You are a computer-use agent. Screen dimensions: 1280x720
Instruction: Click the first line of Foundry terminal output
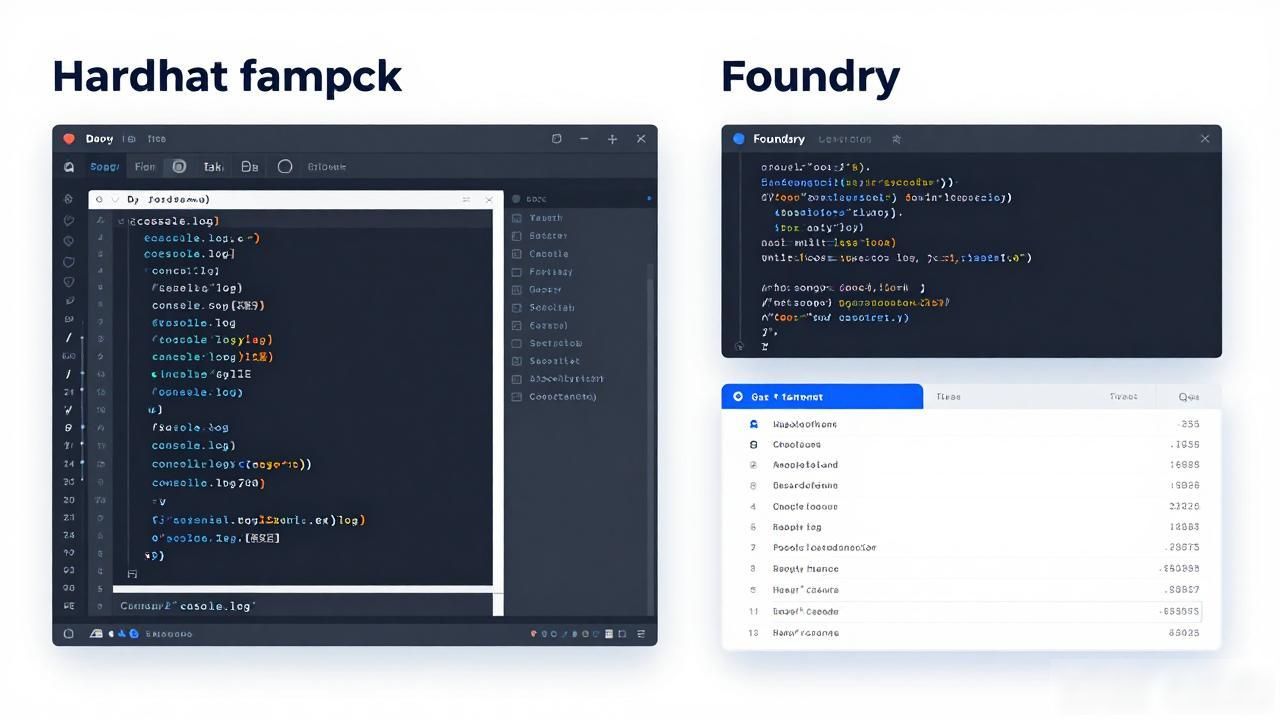pyautogui.click(x=816, y=168)
